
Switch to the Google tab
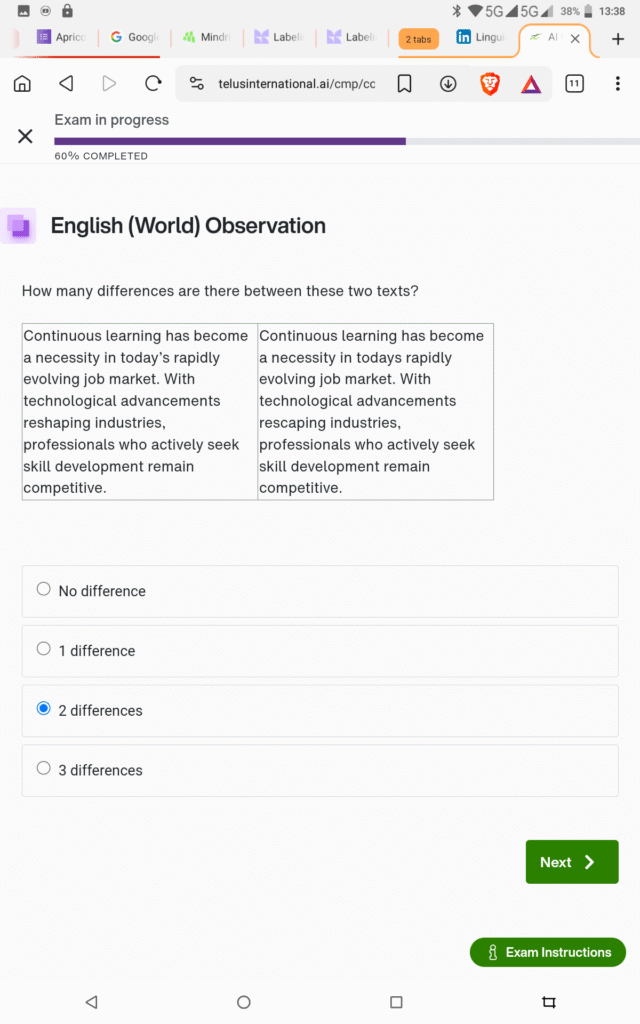tap(134, 38)
